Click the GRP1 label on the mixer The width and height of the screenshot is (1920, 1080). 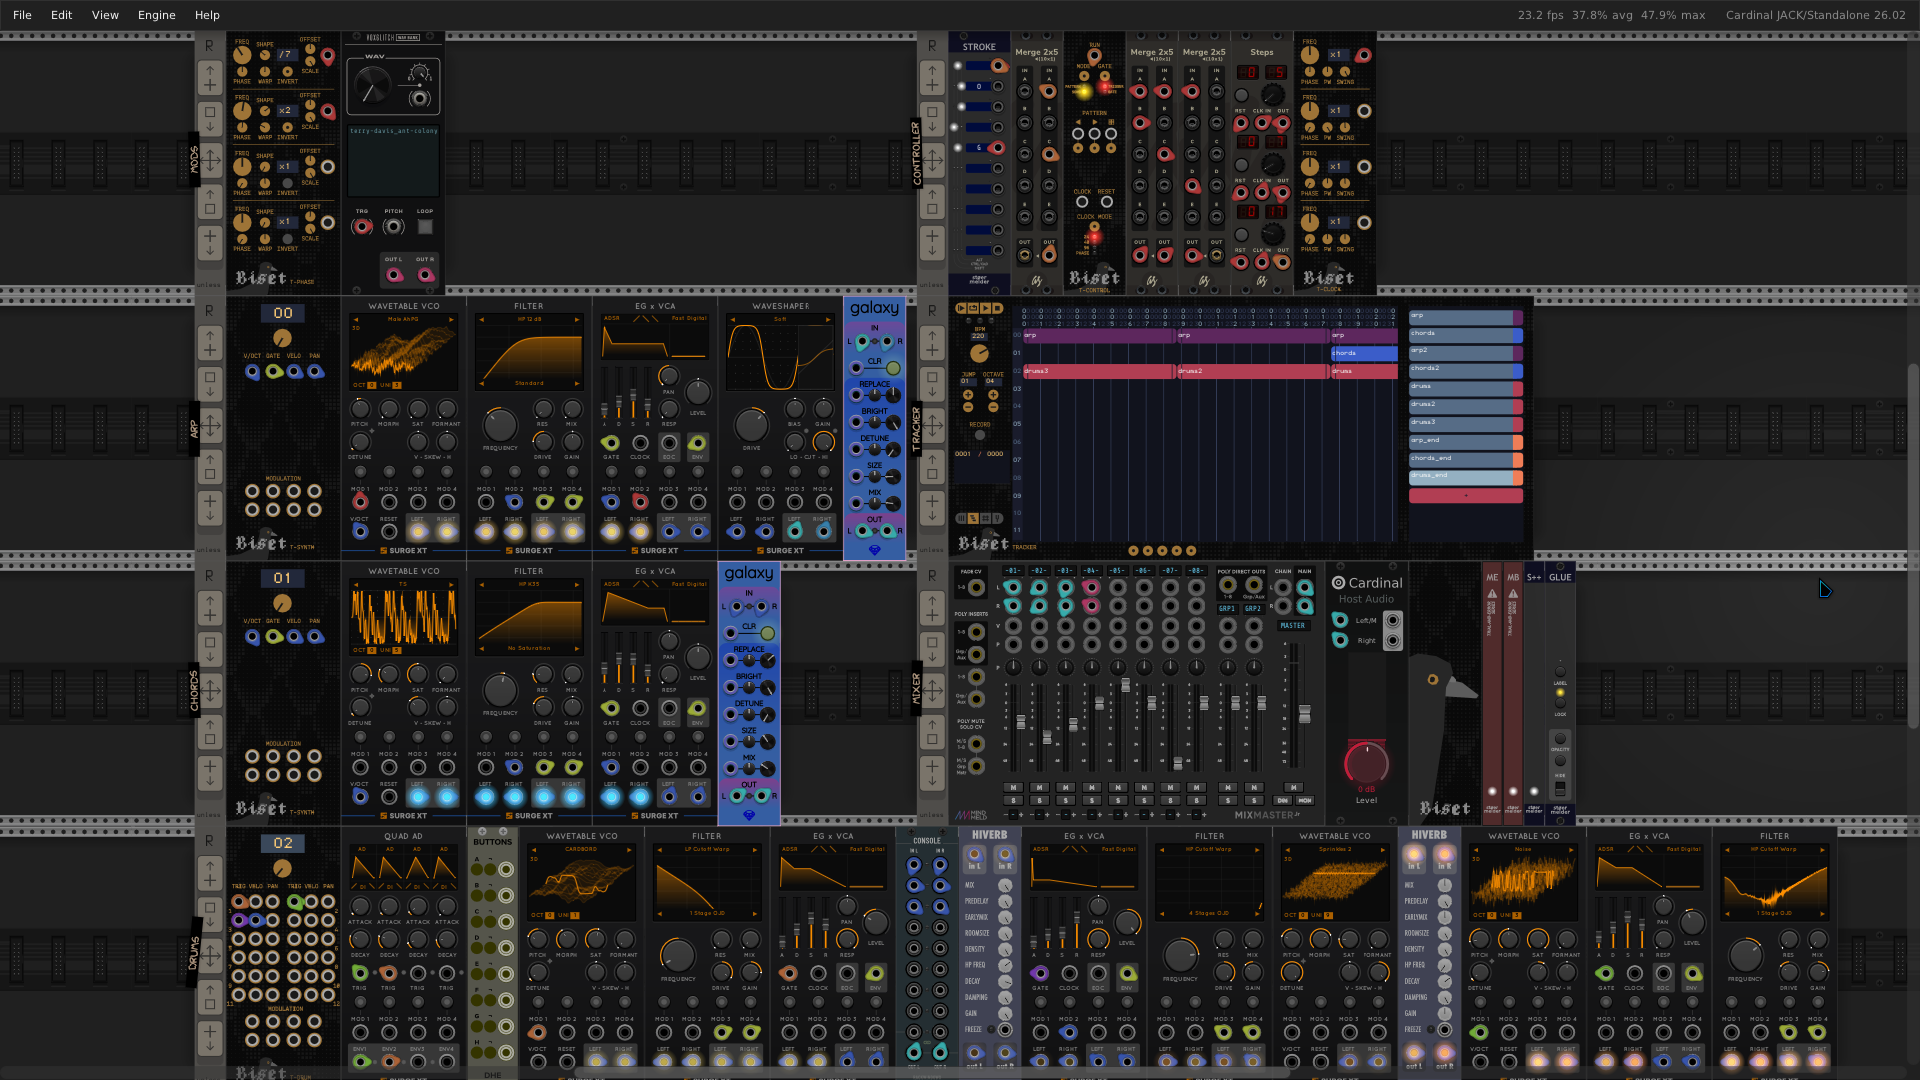1227,609
